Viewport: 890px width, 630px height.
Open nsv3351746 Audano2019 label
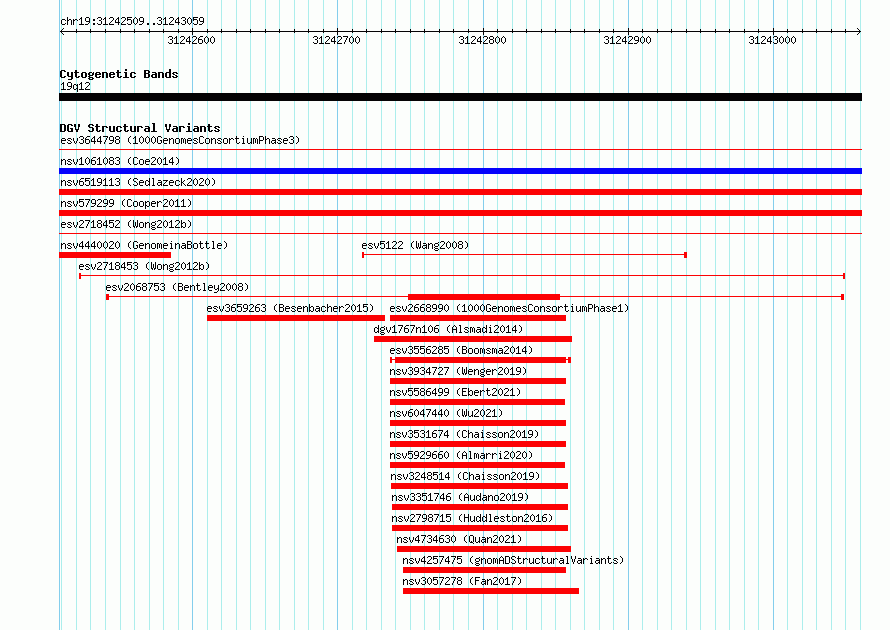460,497
